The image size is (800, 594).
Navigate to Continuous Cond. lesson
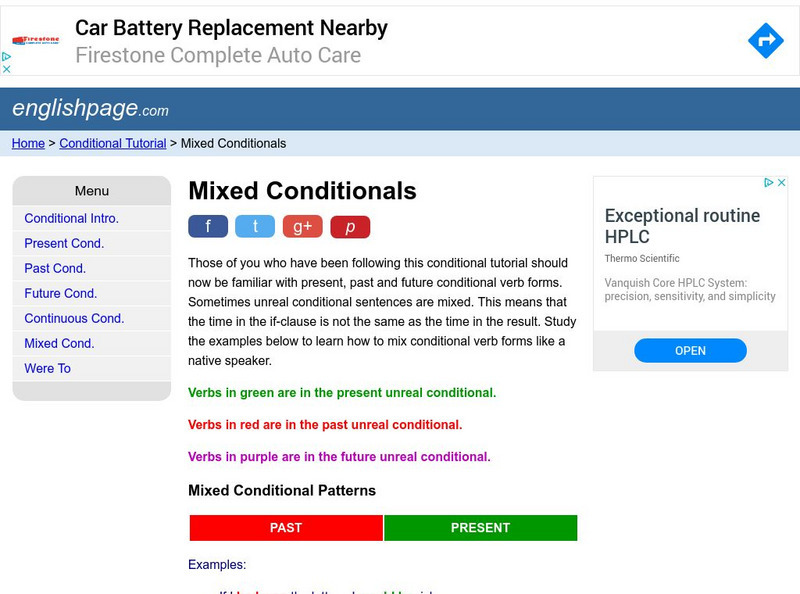point(74,318)
